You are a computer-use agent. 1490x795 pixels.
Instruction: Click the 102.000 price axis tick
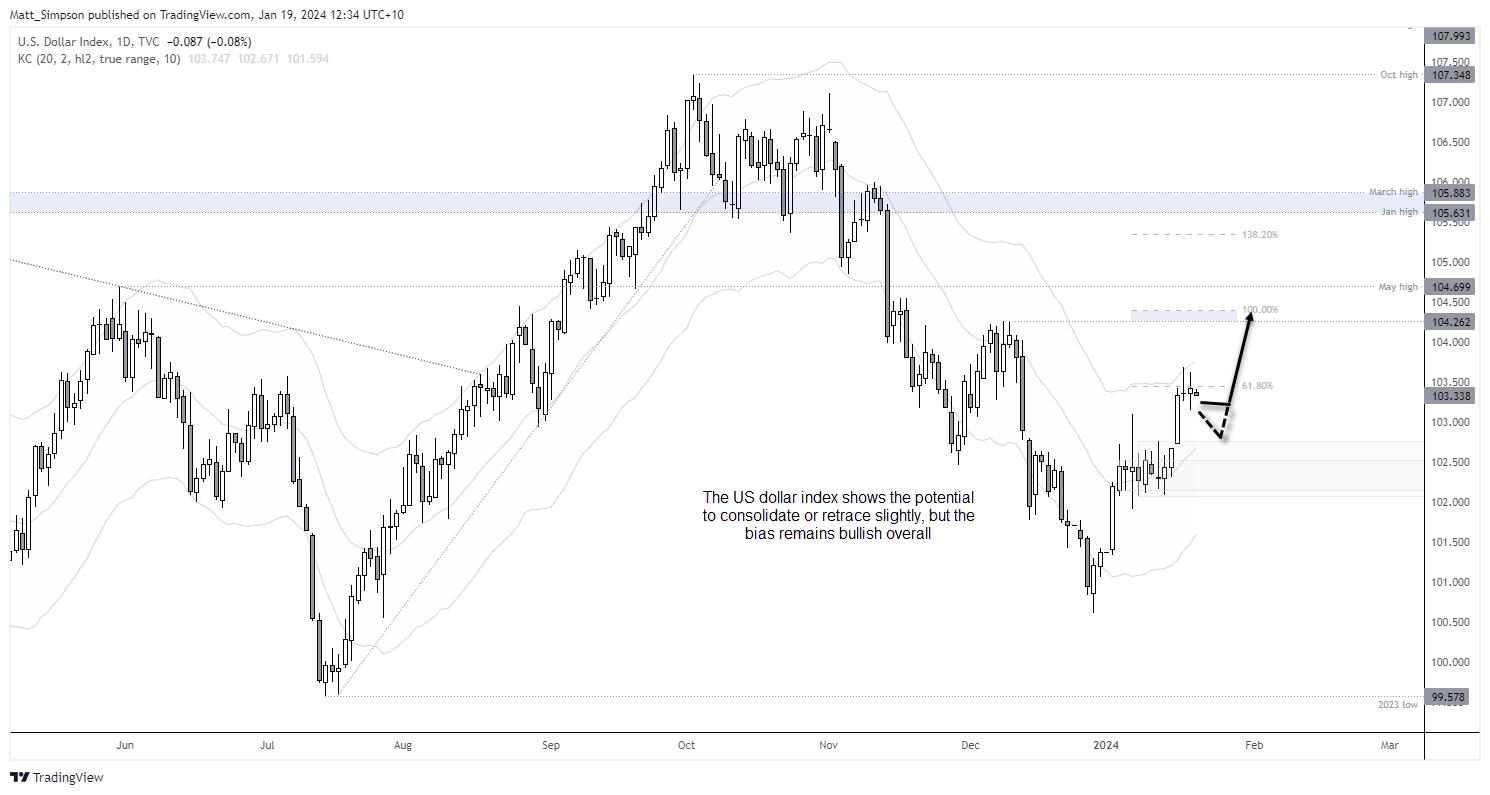[1449, 502]
